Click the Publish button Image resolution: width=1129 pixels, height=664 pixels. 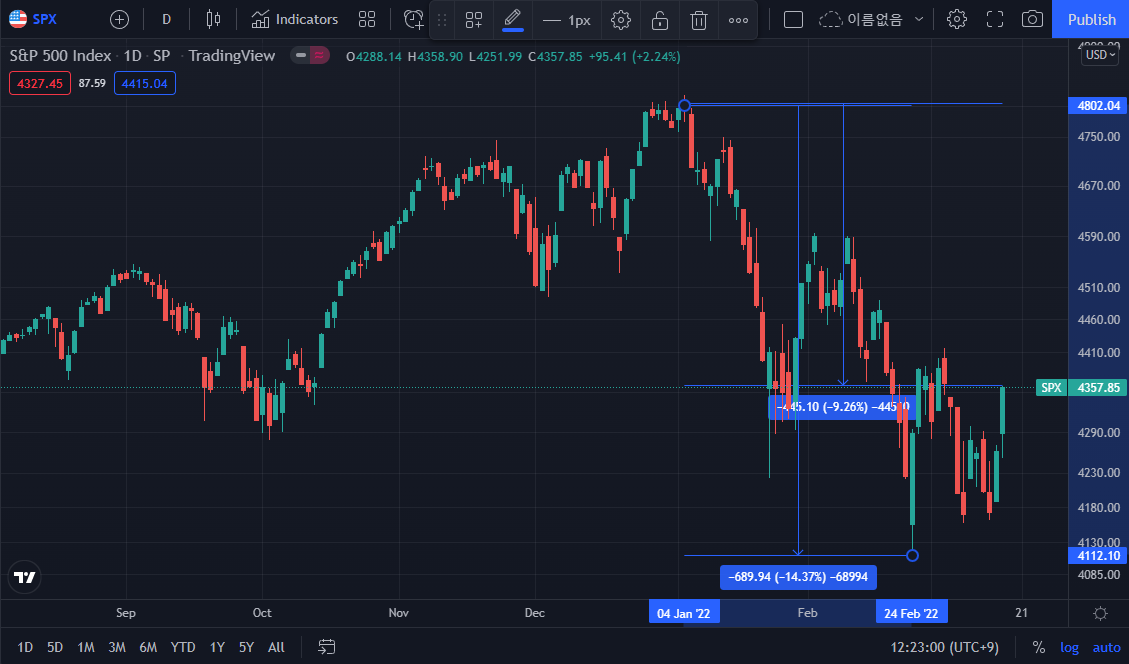tap(1091, 19)
